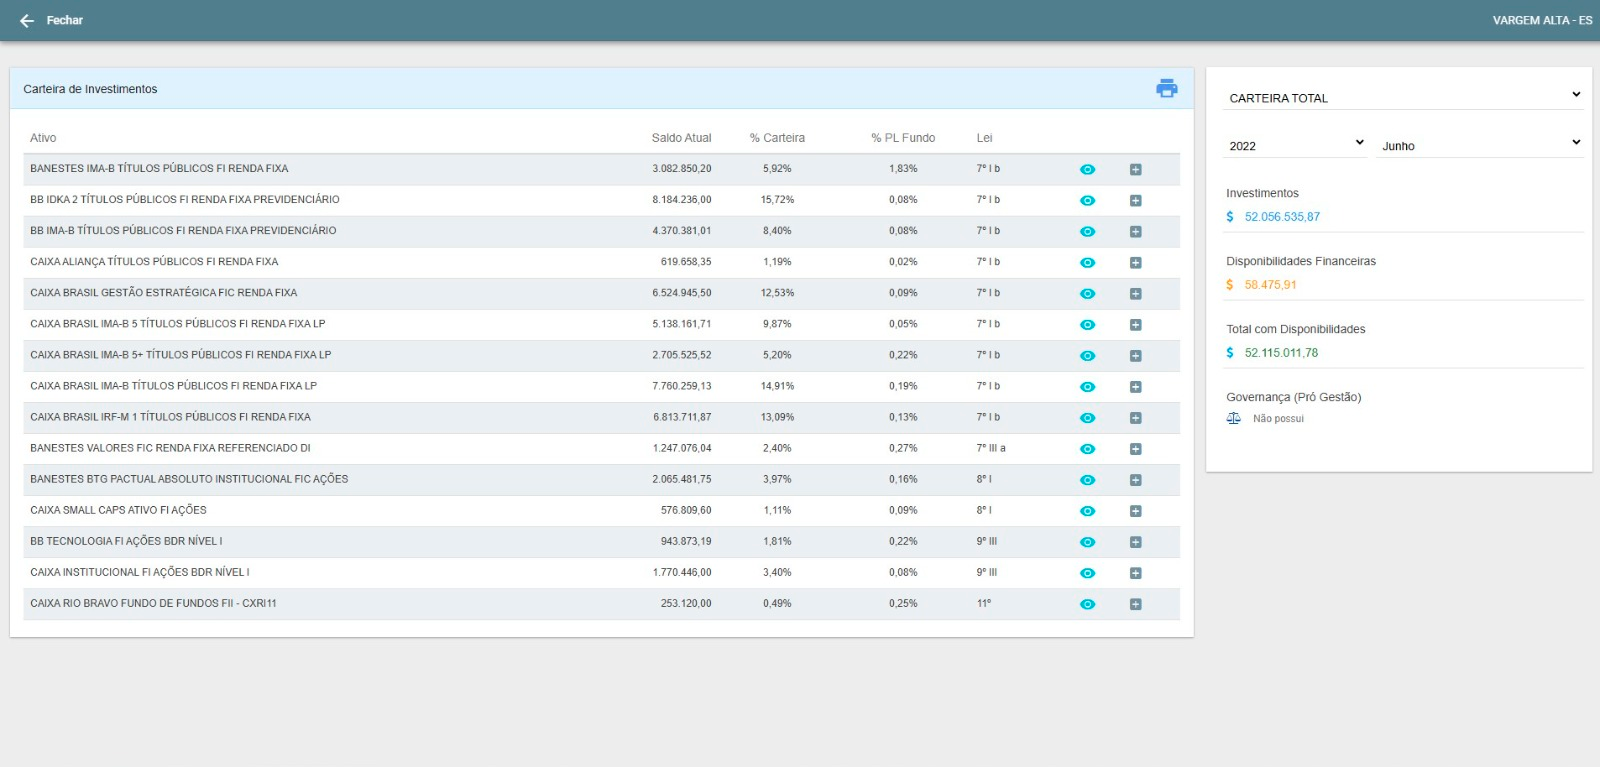Screen dimensions: 1600x767
Task: Click plus icon for CAIXA BRASIL IMA-B TÍTULOS PÚBLICOS LP
Action: click(x=1135, y=386)
